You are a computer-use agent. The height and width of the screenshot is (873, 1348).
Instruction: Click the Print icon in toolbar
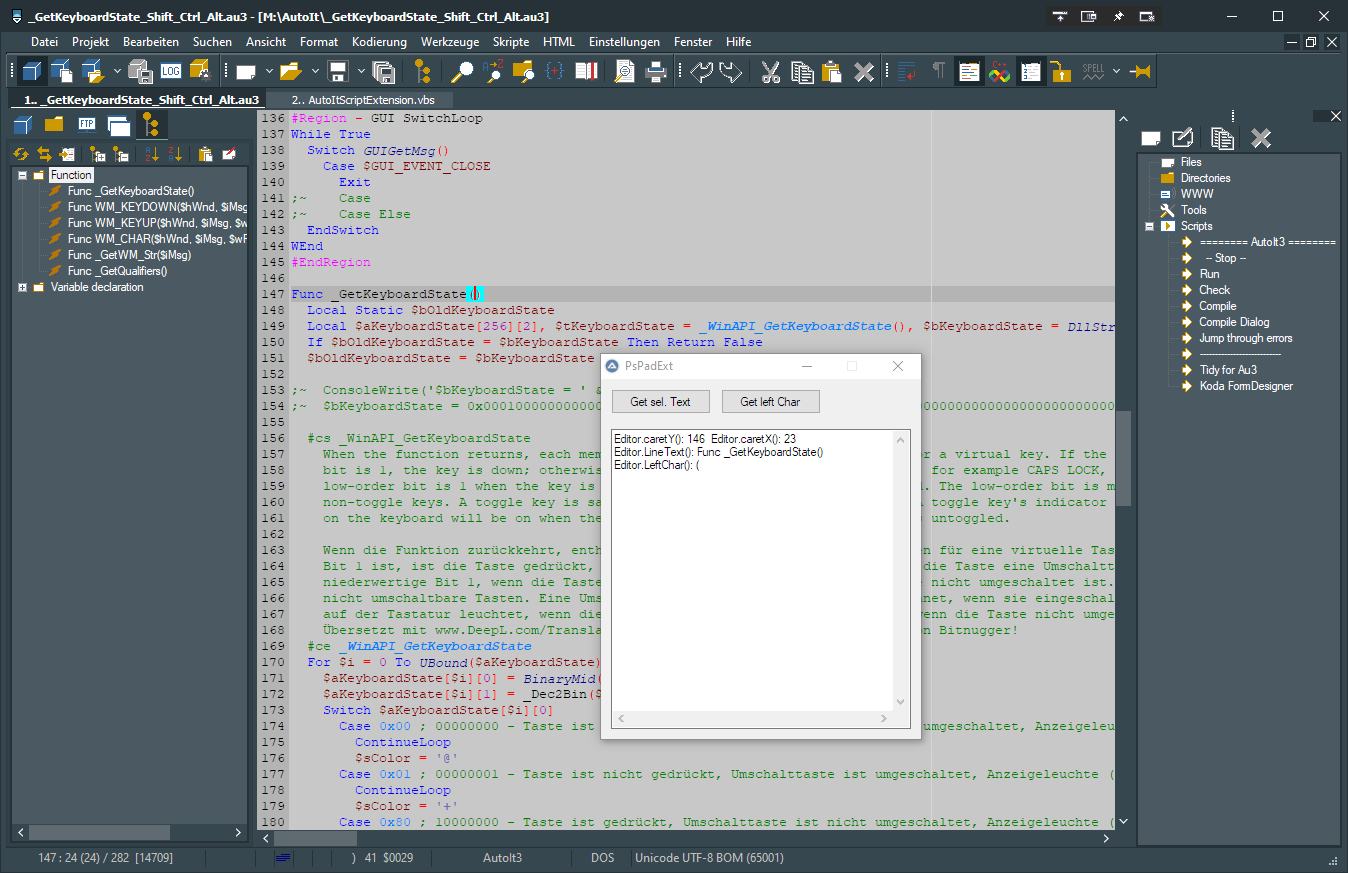[656, 71]
